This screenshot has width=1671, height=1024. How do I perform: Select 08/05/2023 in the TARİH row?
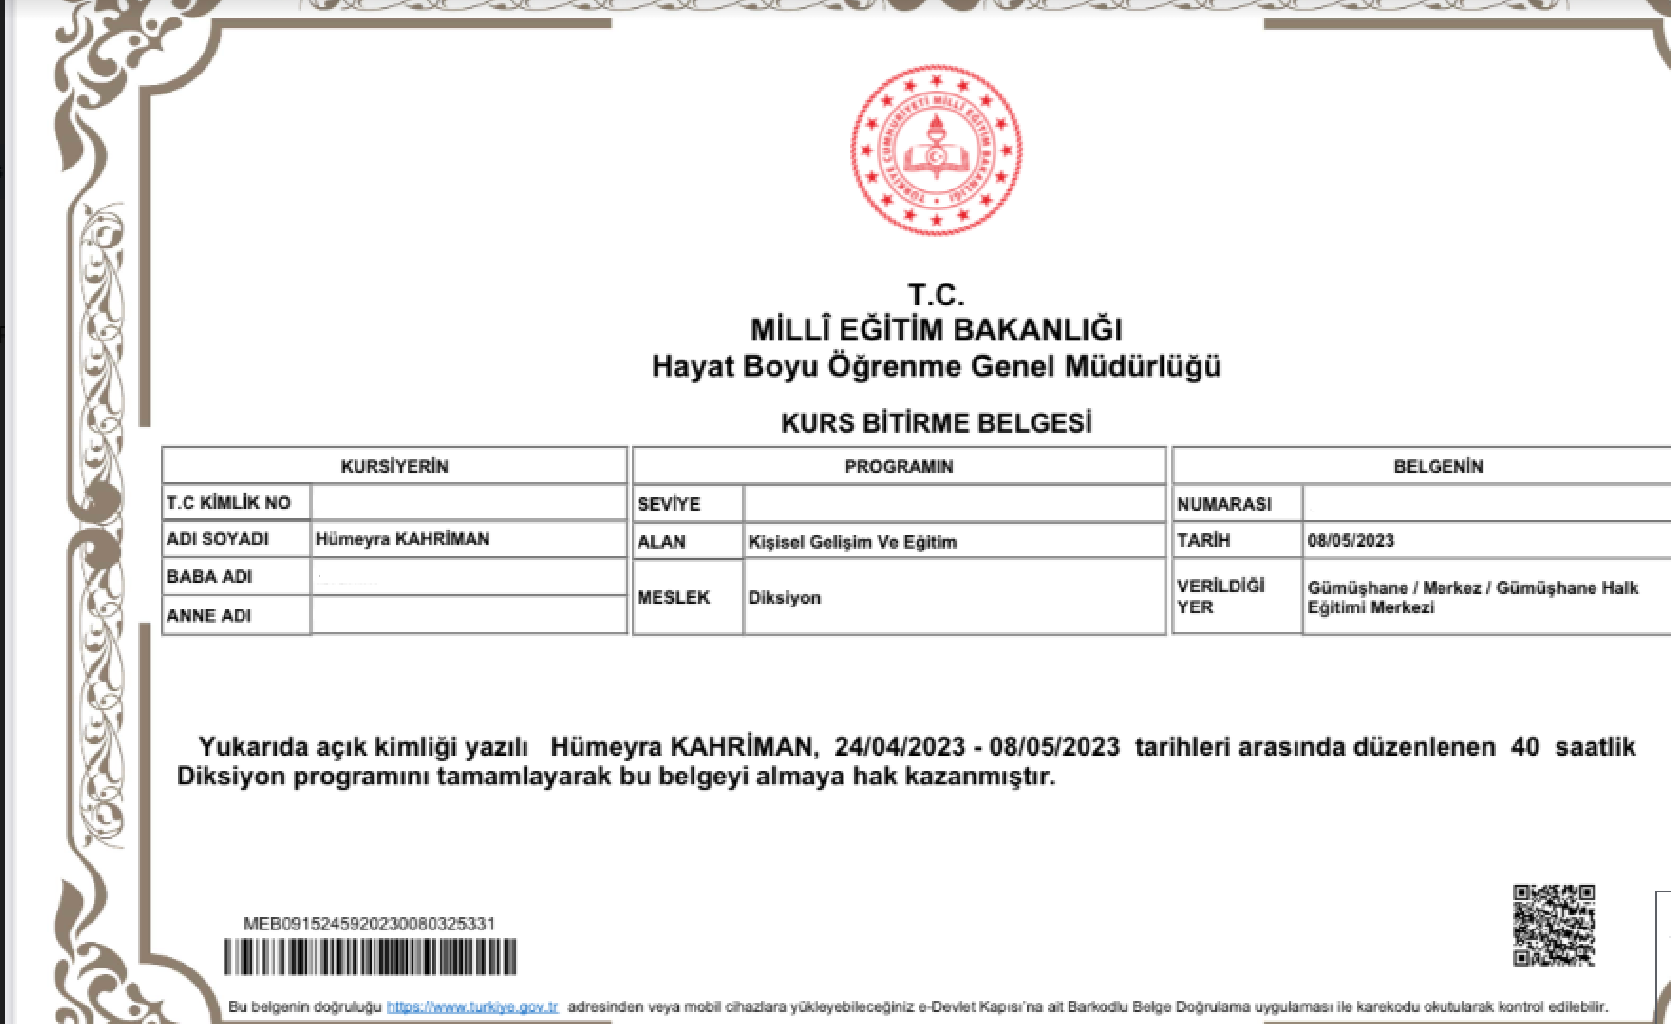coord(1350,541)
